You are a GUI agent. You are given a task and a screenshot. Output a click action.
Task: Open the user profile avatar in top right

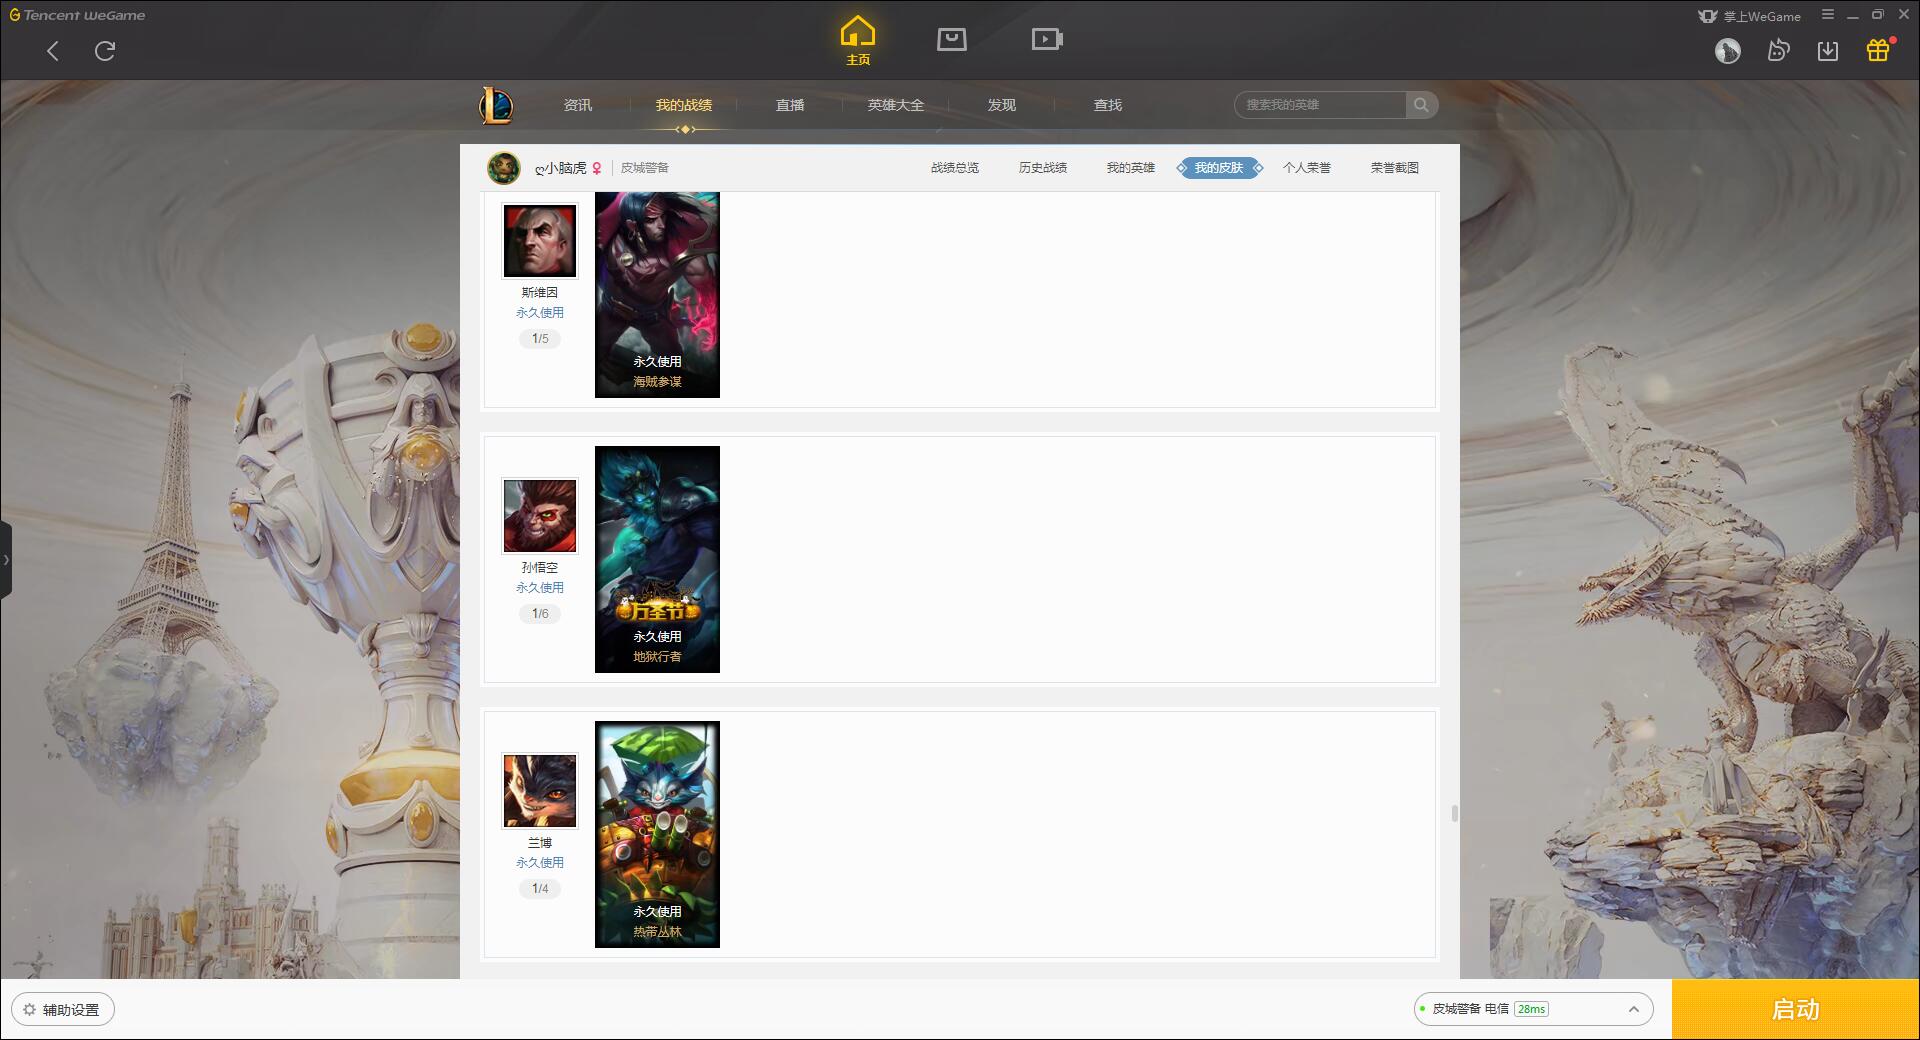pos(1727,51)
